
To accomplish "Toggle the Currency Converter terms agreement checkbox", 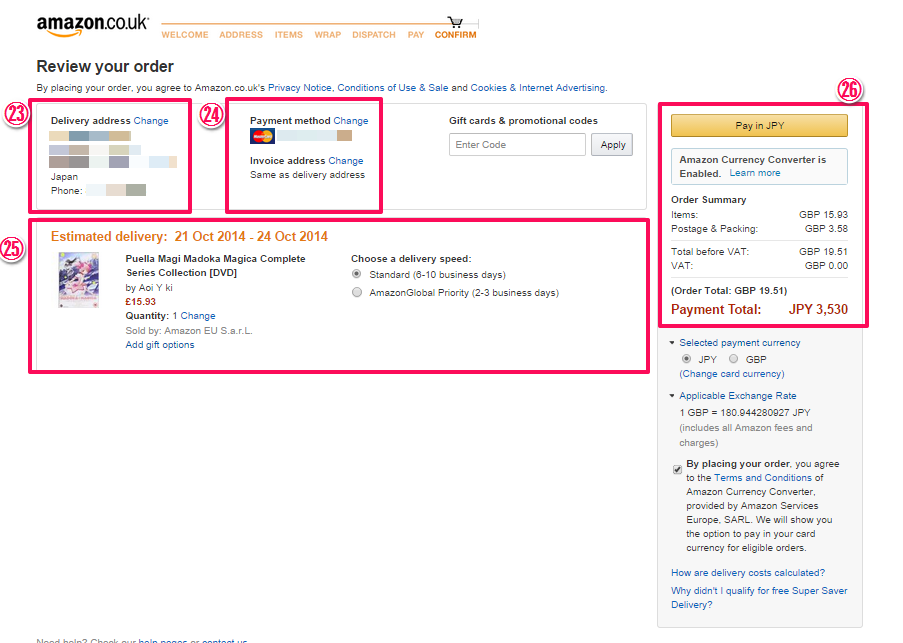I will (677, 469).
